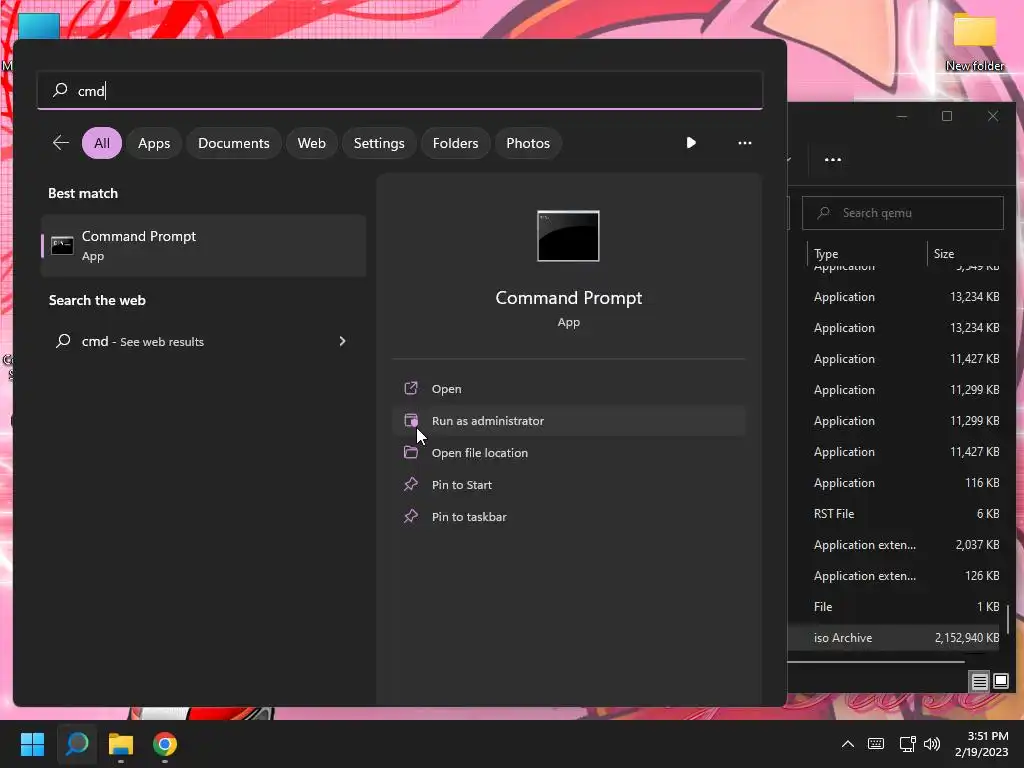Open network status tray icon
This screenshot has height=768, width=1024.
click(906, 744)
